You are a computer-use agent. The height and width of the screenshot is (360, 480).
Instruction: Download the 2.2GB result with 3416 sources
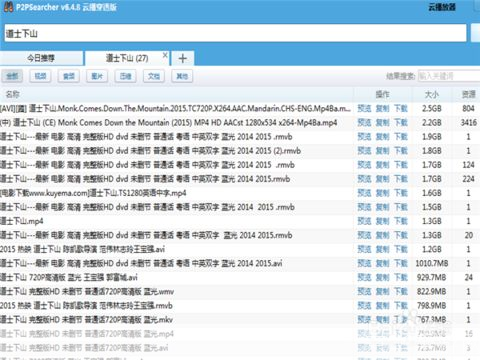tap(401, 122)
